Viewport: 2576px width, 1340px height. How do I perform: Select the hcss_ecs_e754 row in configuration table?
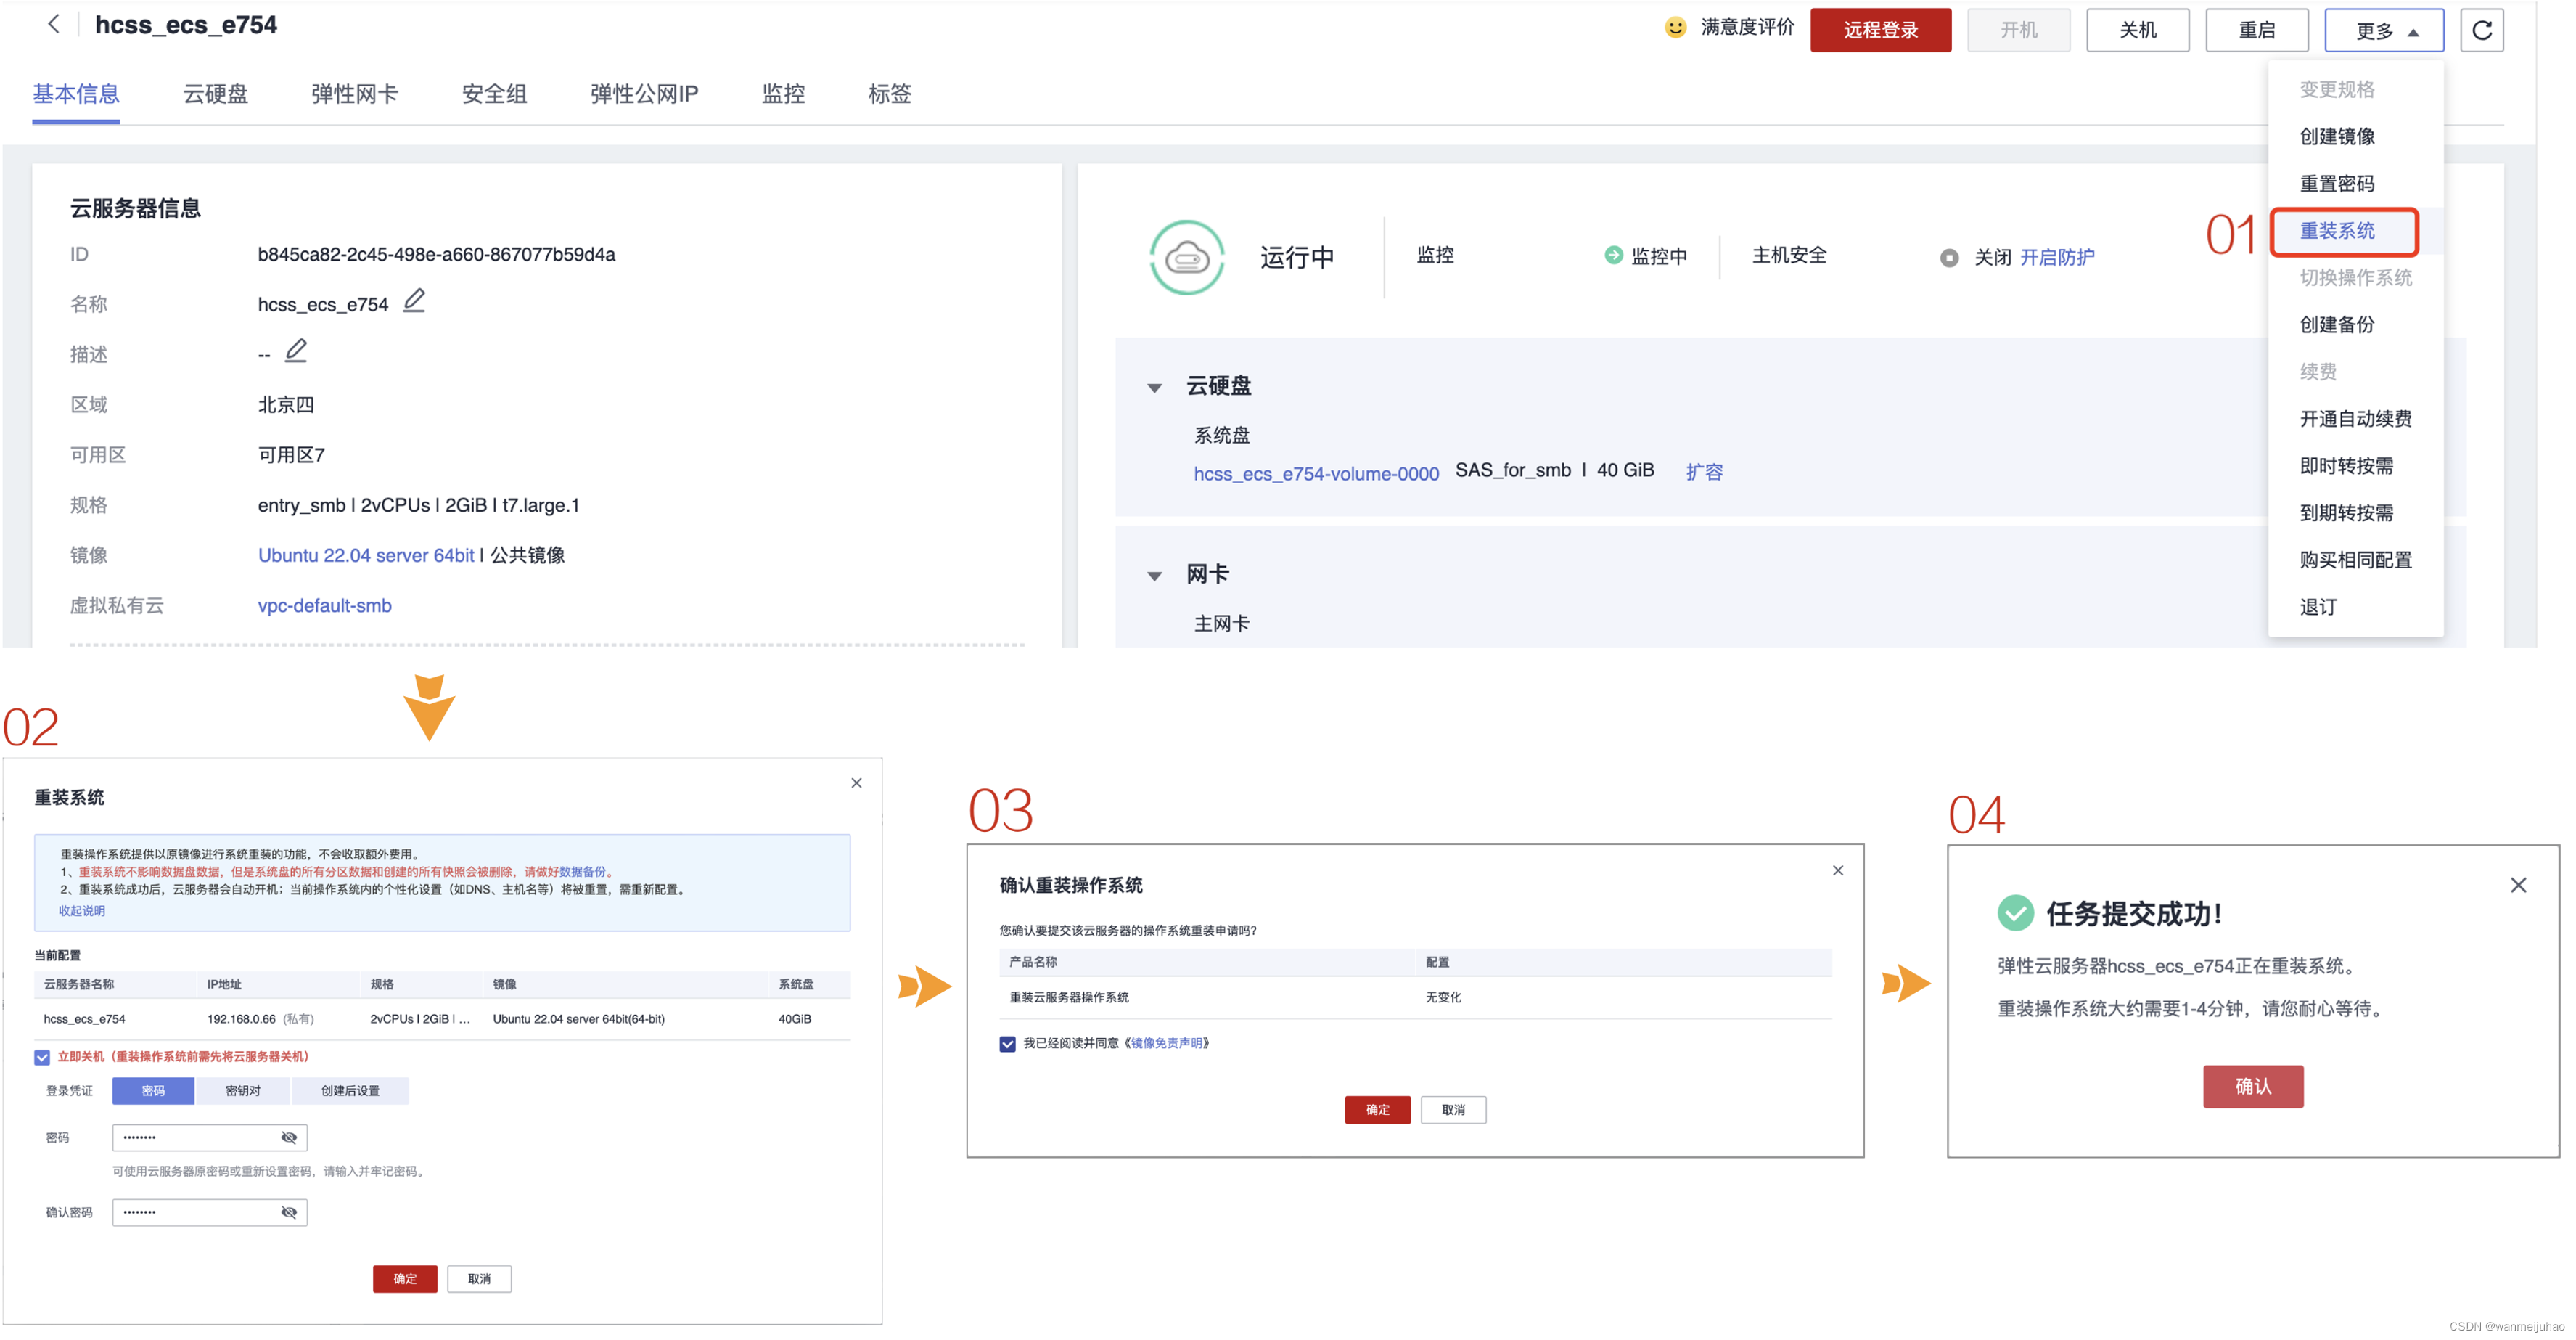coord(441,1019)
